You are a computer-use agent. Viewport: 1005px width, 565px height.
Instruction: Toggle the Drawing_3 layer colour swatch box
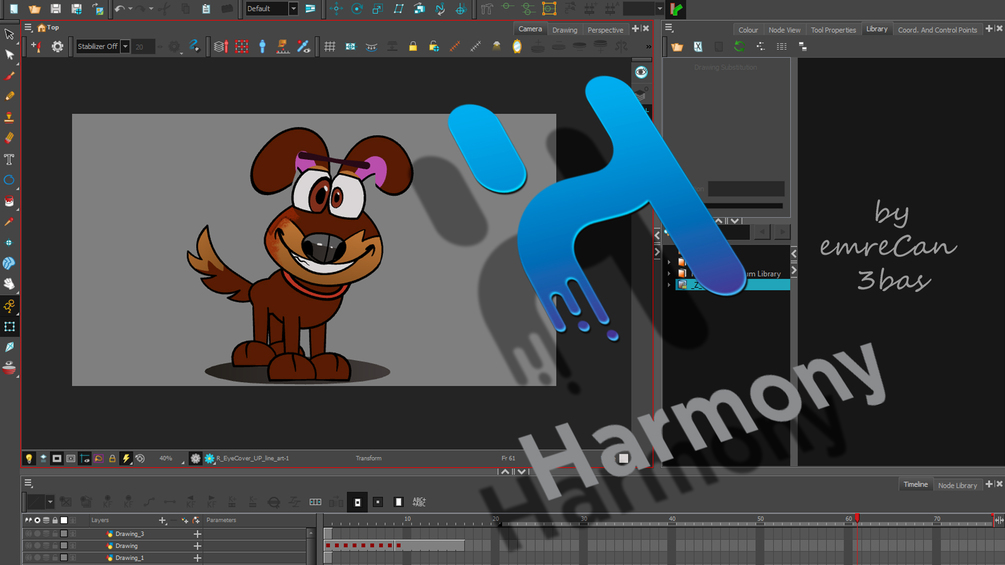[63, 534]
